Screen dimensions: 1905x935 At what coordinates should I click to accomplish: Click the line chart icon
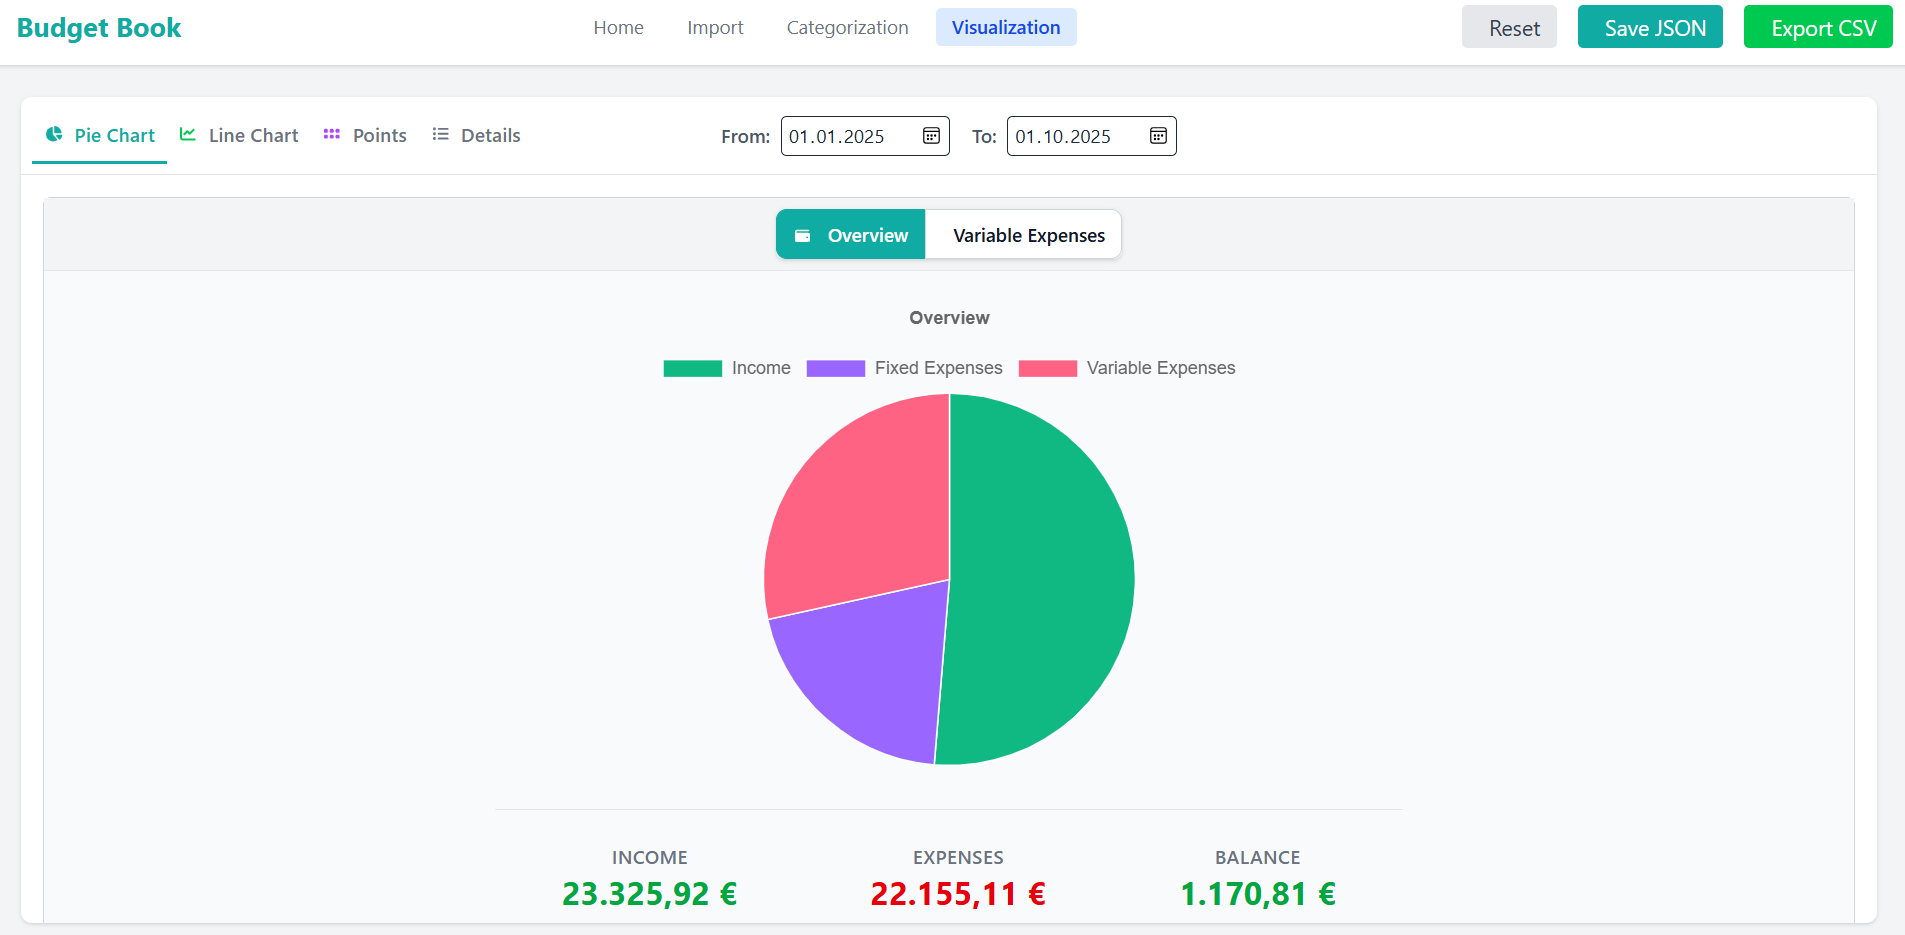[x=187, y=134]
